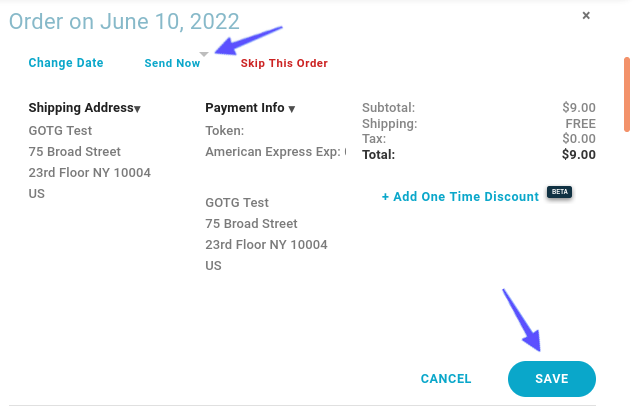Close the order dialog with the X
633x406 pixels.
586,15
